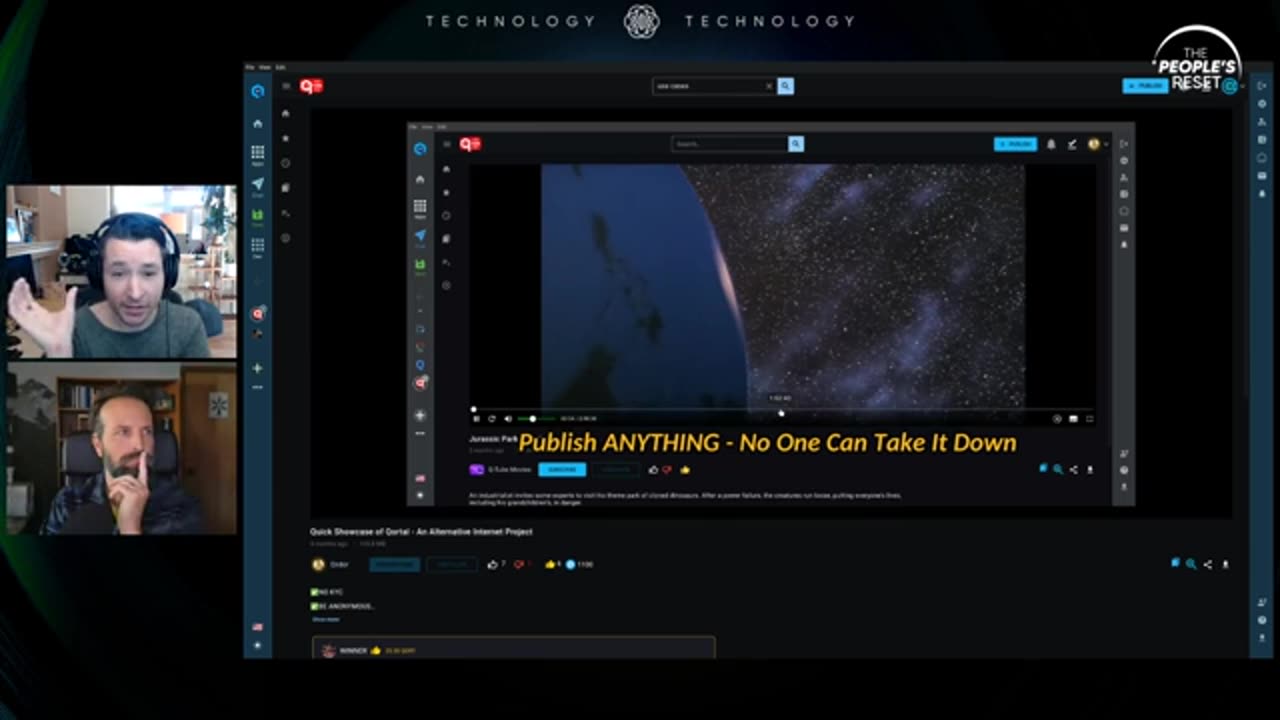
Task: Subscribe to the Qortal showcase video's channel
Action: coord(394,564)
